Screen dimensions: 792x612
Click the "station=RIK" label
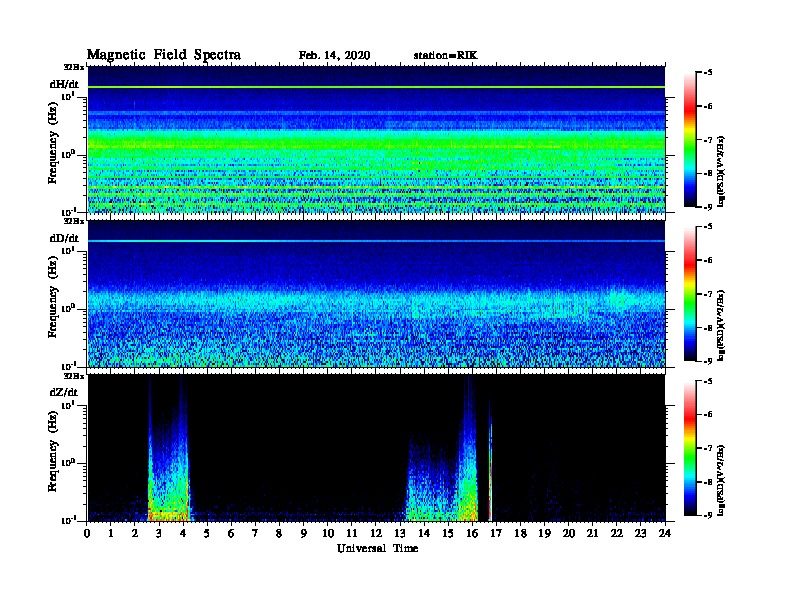click(445, 55)
